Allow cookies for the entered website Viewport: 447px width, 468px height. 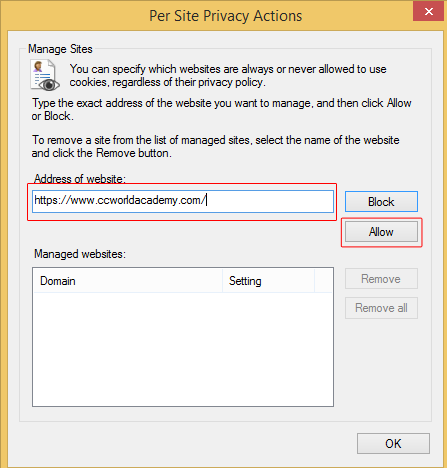pos(381,232)
